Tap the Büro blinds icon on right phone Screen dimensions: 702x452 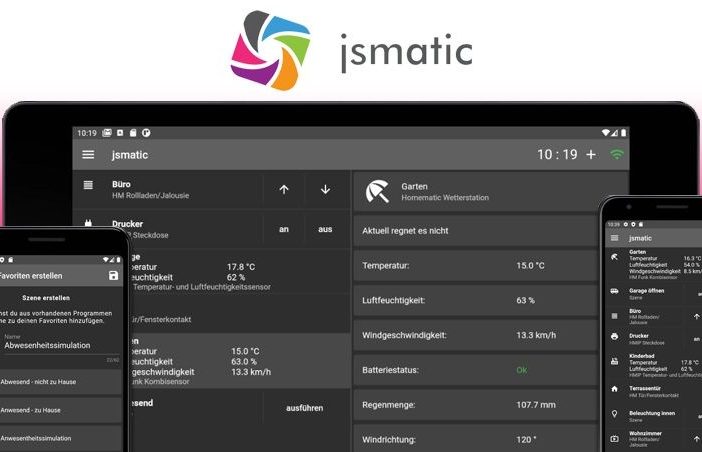click(614, 316)
